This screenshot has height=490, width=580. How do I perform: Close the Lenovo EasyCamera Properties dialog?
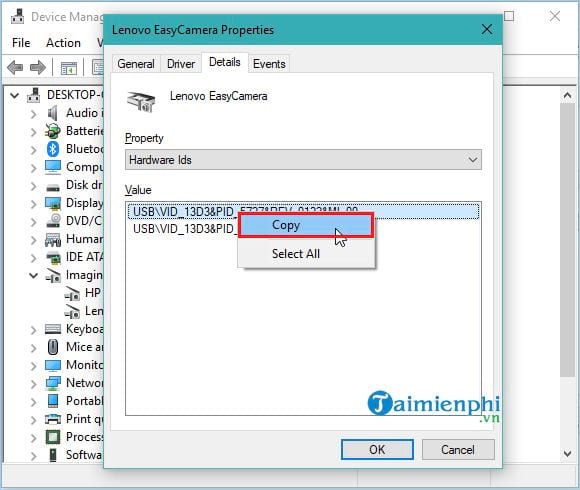[x=487, y=29]
